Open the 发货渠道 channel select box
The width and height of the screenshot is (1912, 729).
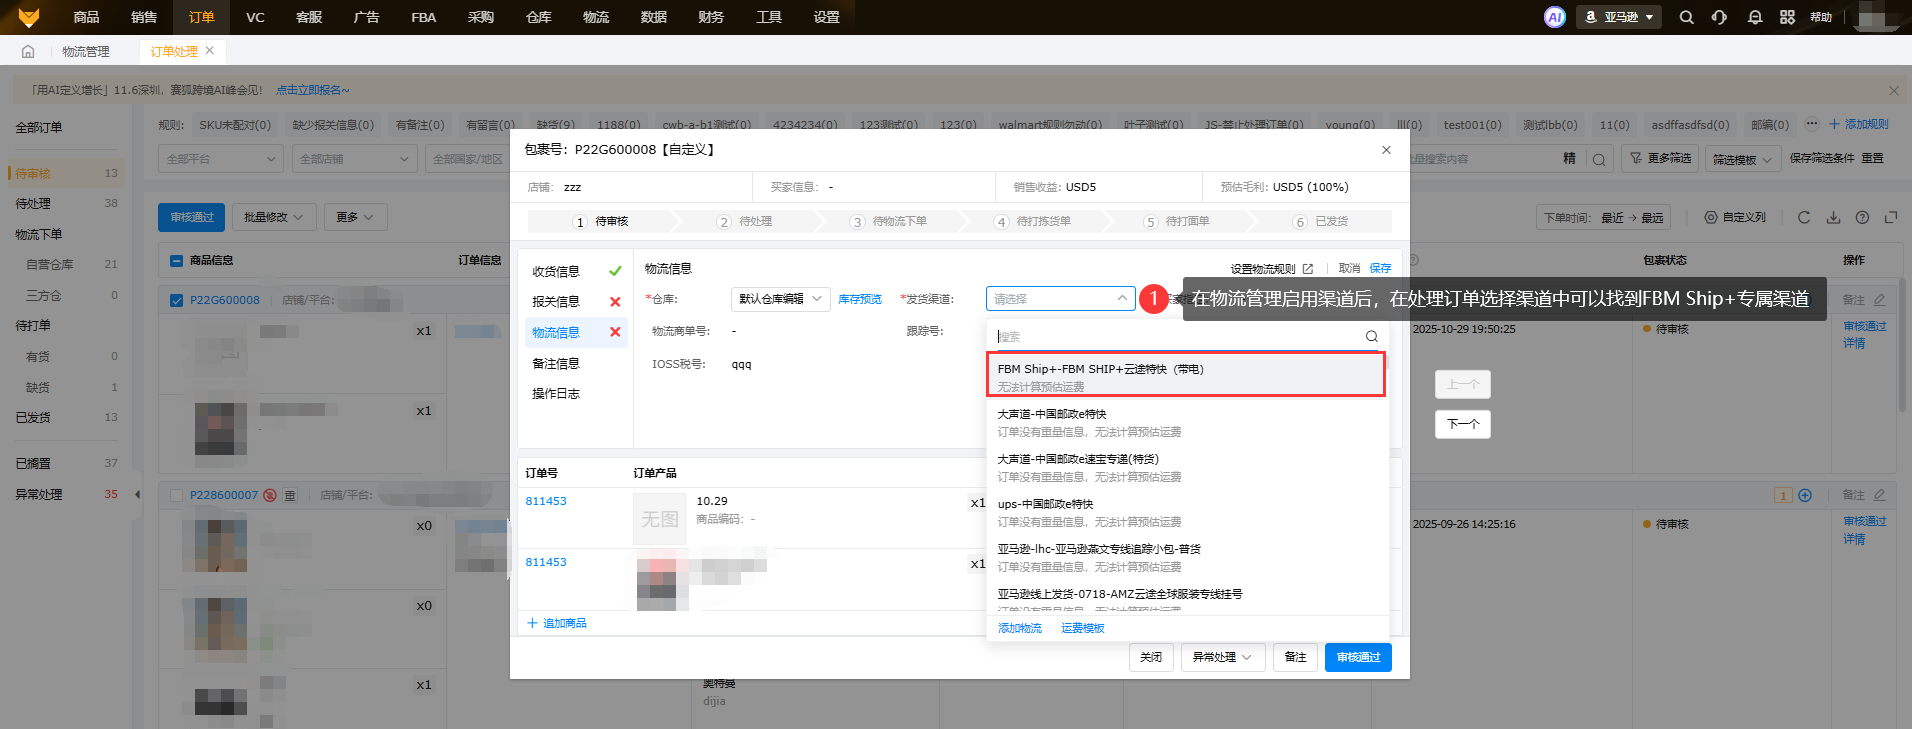click(x=1060, y=299)
